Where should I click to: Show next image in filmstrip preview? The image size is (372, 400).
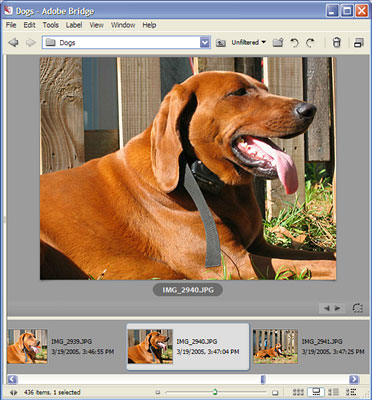point(337,308)
